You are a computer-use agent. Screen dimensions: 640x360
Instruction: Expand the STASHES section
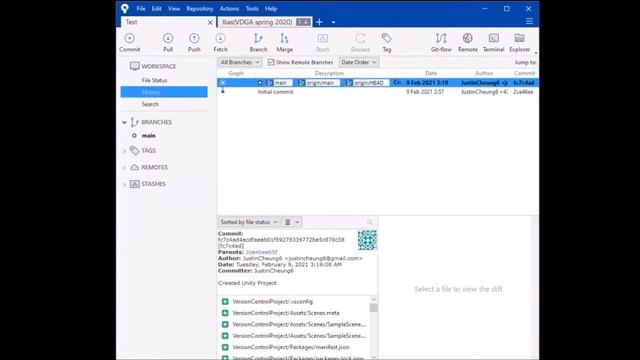pyautogui.click(x=124, y=184)
